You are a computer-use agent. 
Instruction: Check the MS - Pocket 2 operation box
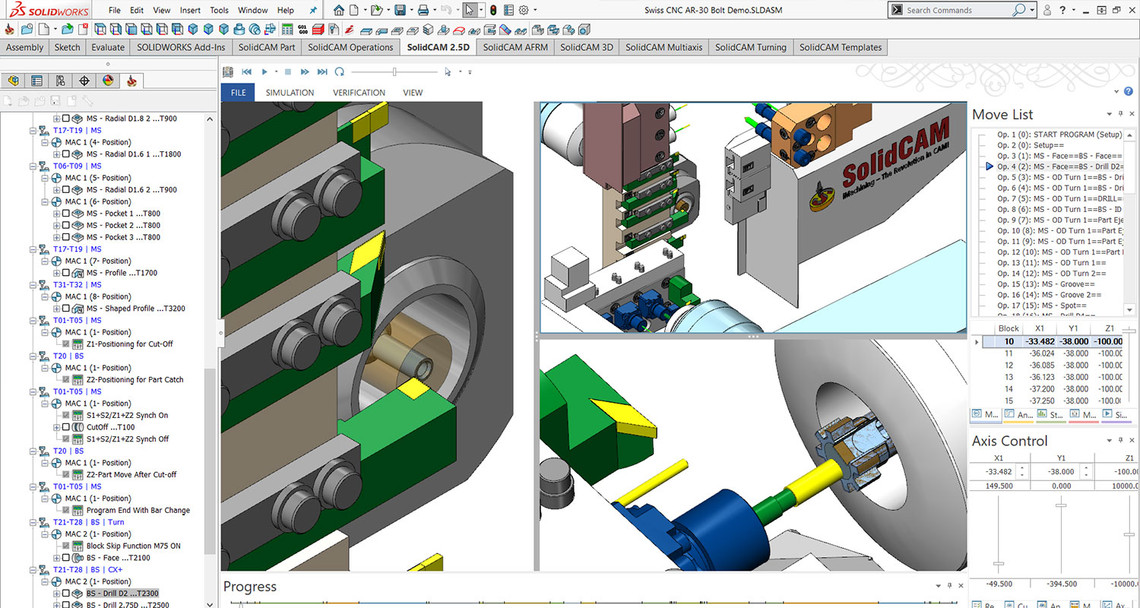[x=66, y=225]
